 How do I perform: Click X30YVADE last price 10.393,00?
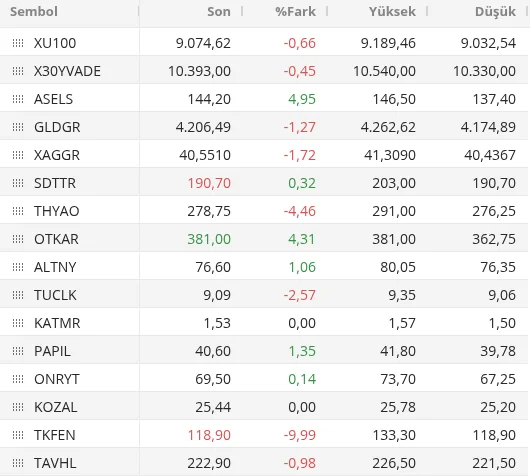point(199,71)
